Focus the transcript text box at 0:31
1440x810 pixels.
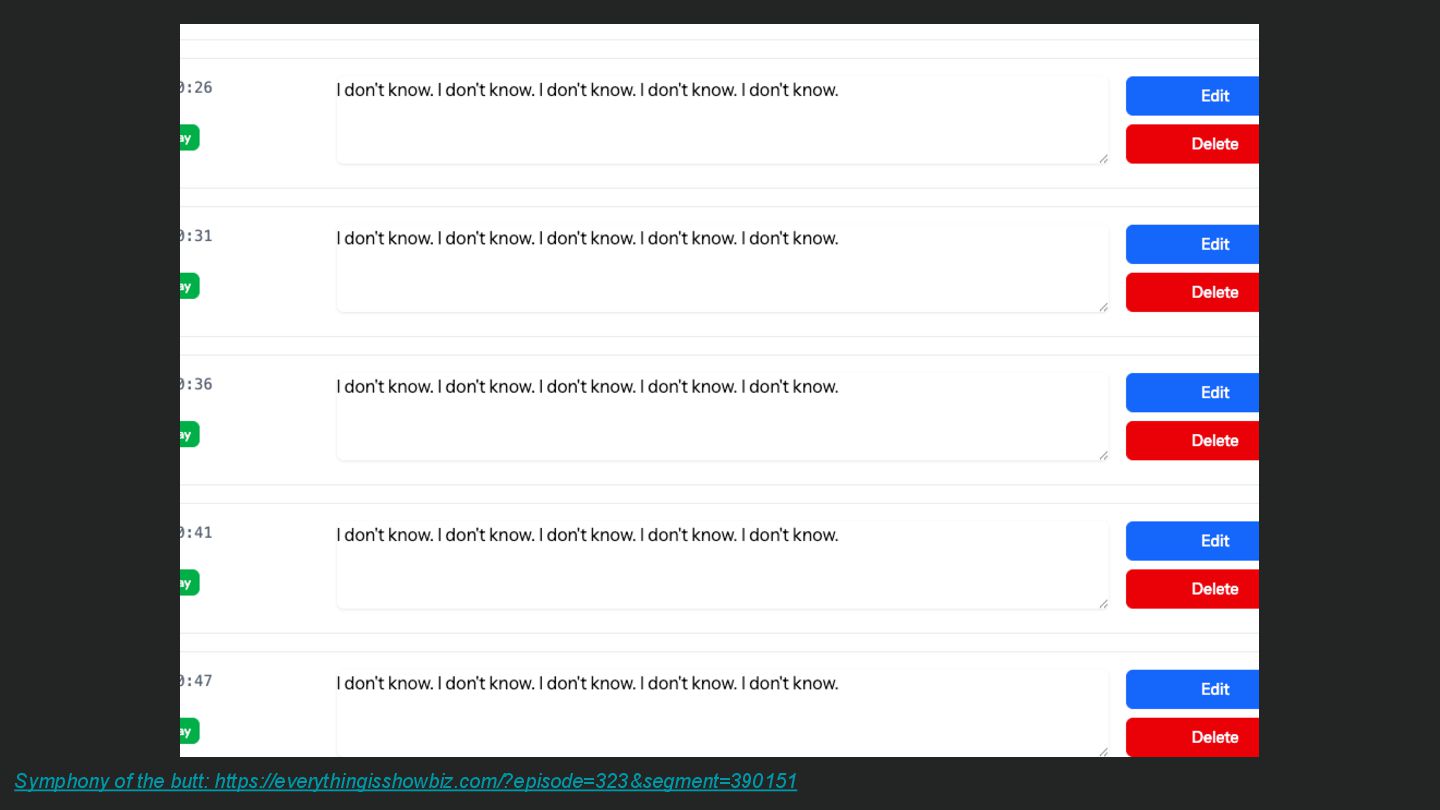[x=722, y=268]
